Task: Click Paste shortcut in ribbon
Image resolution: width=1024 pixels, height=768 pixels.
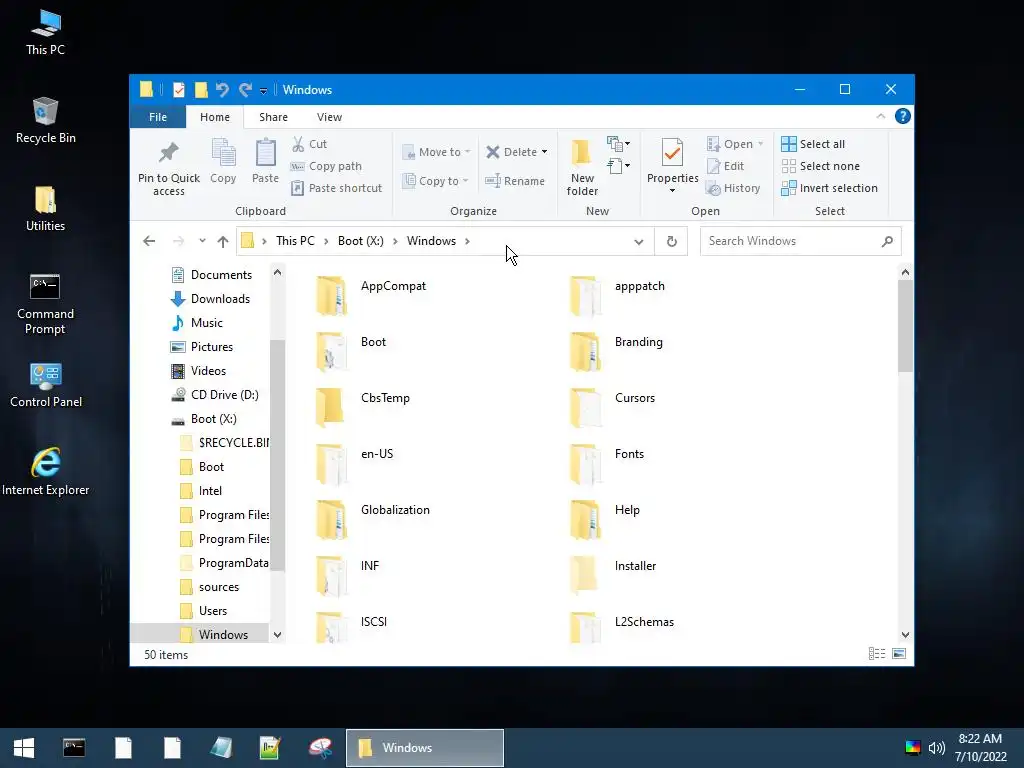Action: [x=336, y=188]
